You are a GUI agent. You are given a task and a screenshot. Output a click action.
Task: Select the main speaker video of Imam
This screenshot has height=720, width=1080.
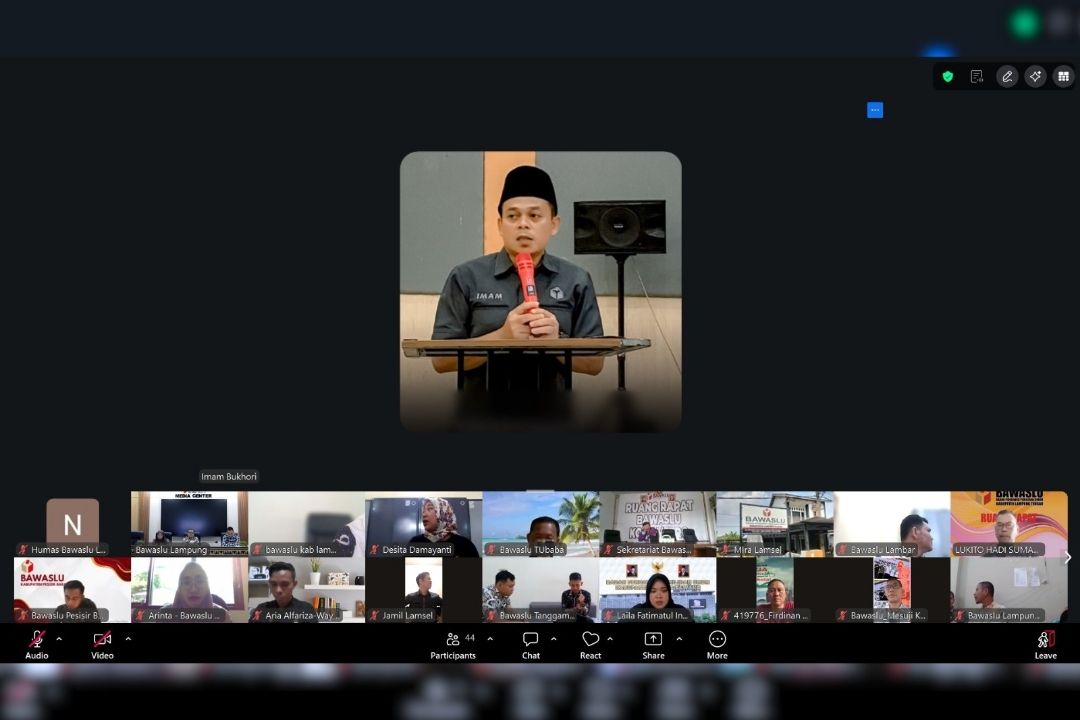tap(541, 291)
